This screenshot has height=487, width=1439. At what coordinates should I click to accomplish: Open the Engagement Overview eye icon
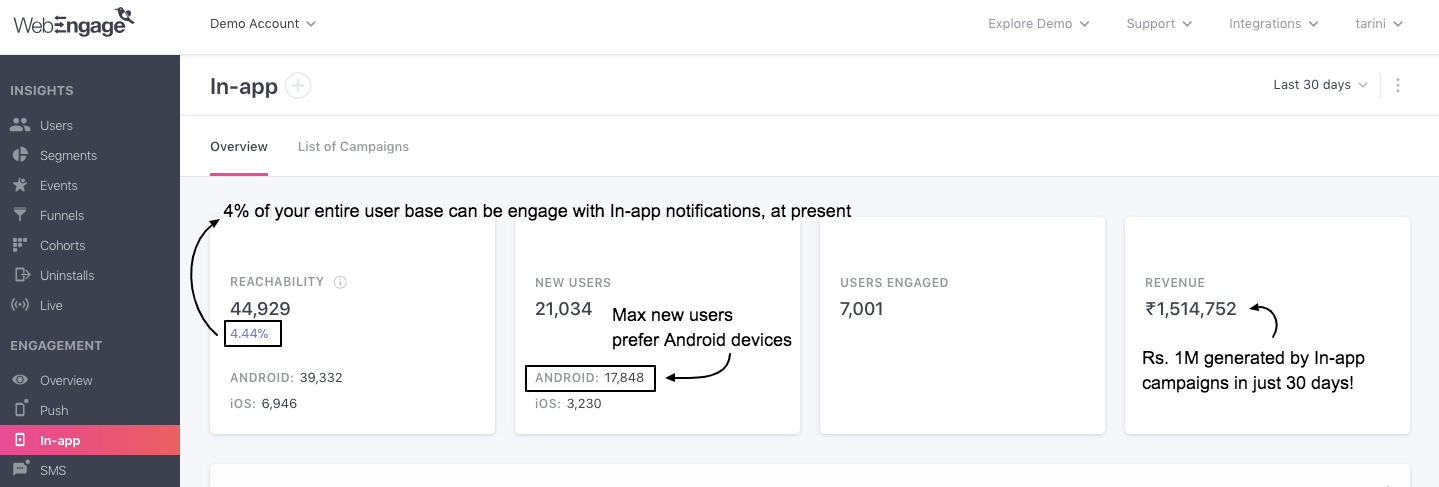pyautogui.click(x=19, y=380)
